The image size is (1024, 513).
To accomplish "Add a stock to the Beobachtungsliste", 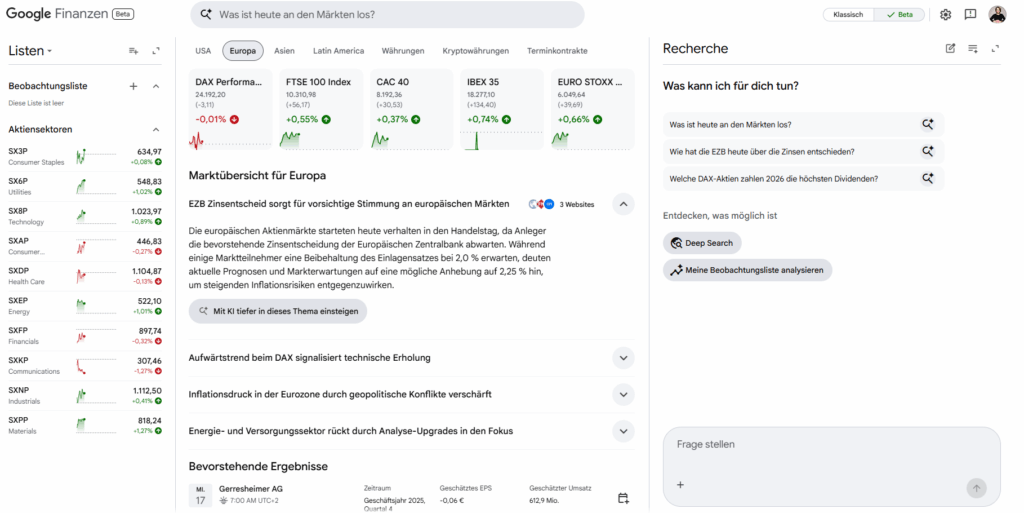I will [x=133, y=86].
